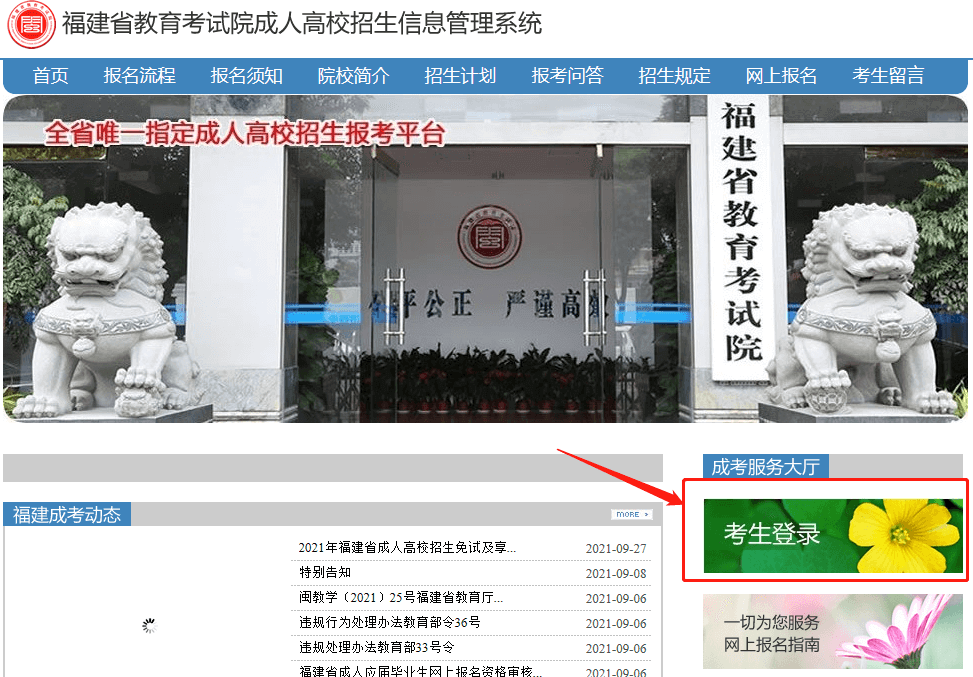Screen dimensions: 973x677
Task: Click the date 2021-09-08
Action: (616, 573)
